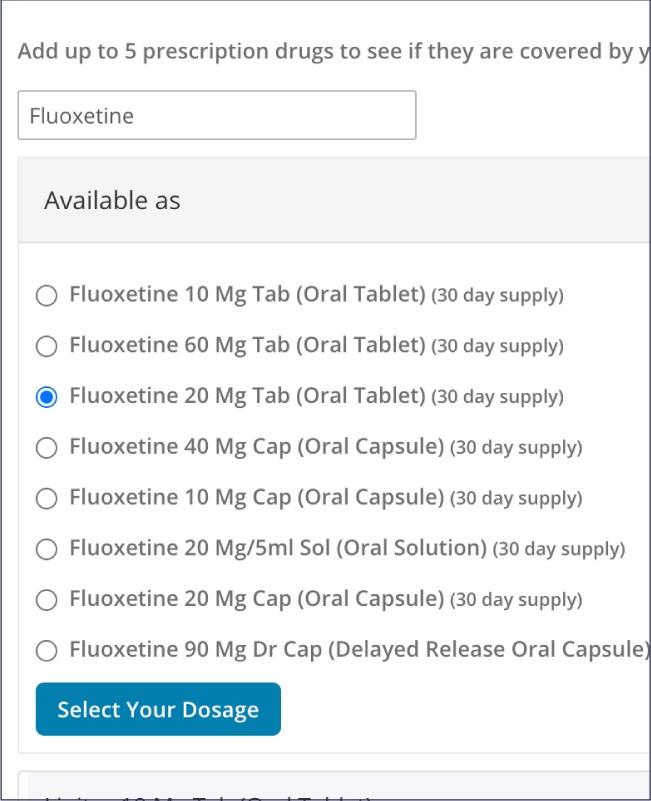Image resolution: width=651 pixels, height=801 pixels.
Task: Click the Available as section header
Action: (112, 200)
